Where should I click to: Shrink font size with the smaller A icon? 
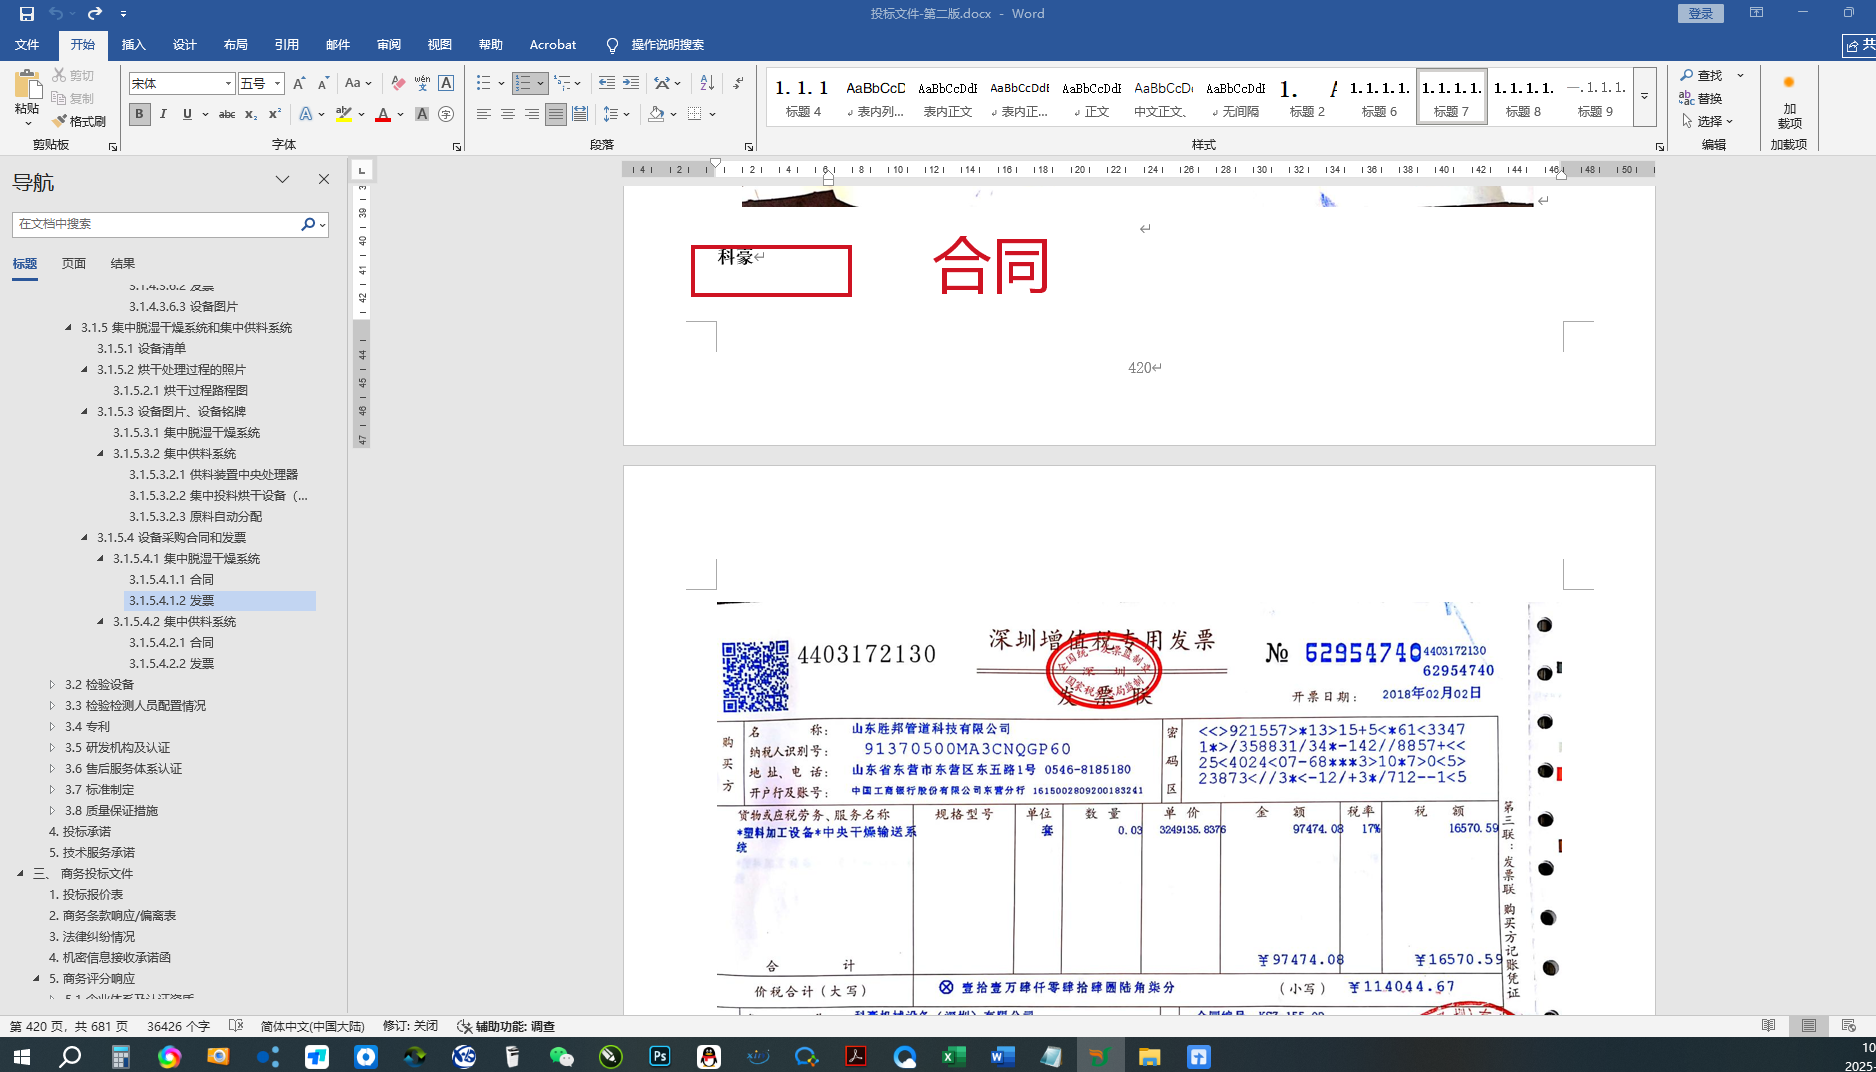[x=323, y=84]
